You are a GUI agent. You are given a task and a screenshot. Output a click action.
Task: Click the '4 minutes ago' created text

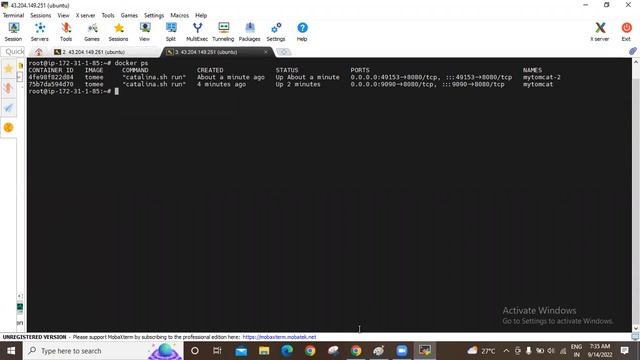click(221, 84)
